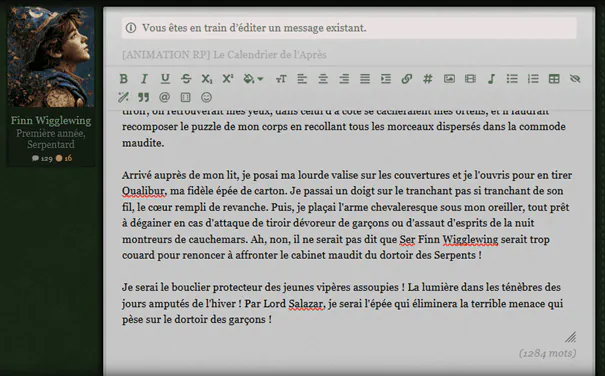Apply italic formatting
The image size is (605, 376).
point(144,79)
